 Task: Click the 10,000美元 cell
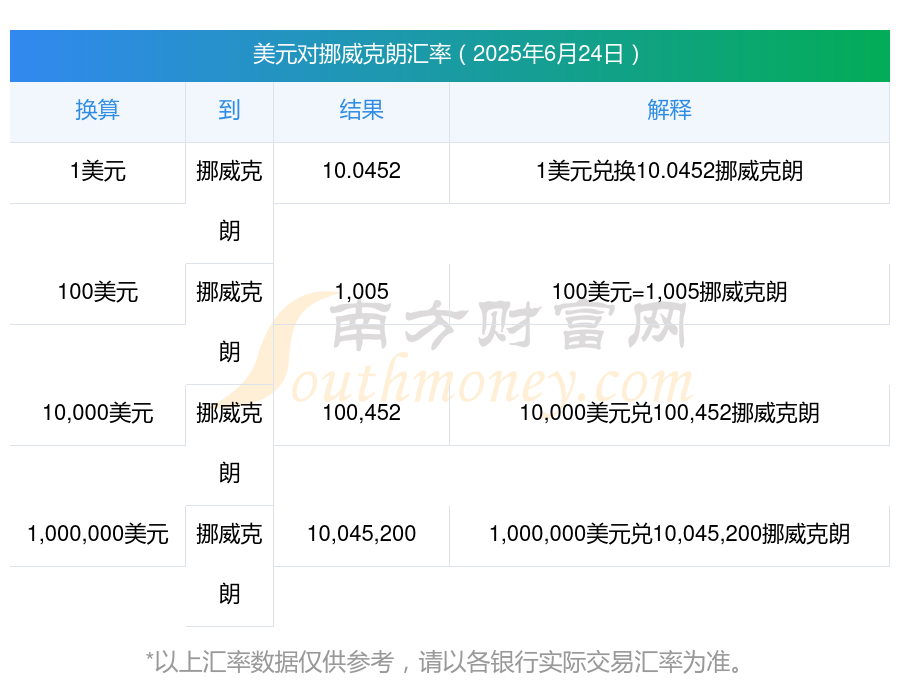(98, 413)
